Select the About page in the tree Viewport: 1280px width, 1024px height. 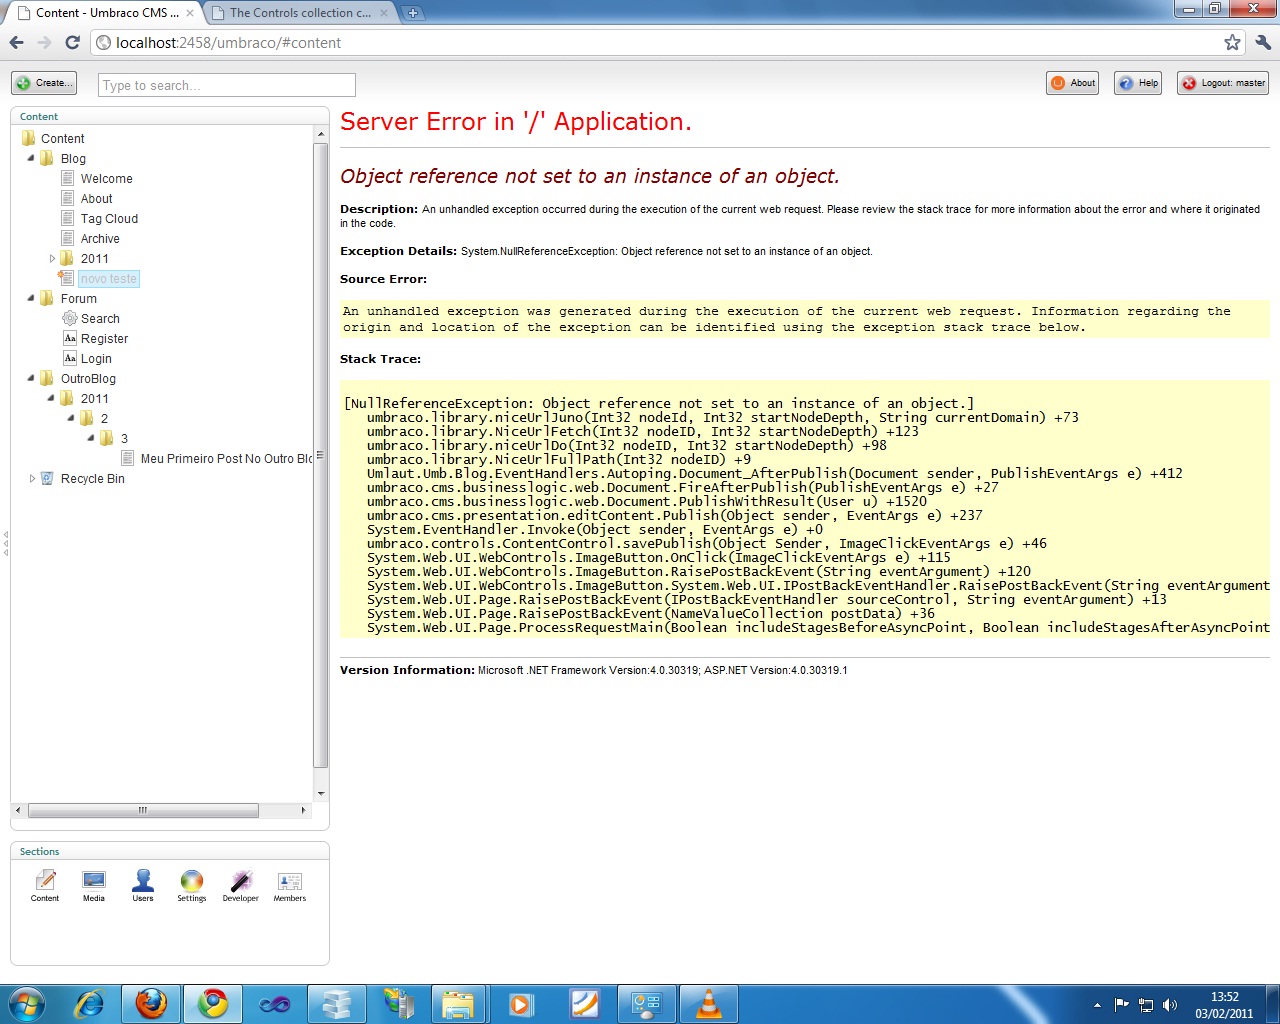96,198
